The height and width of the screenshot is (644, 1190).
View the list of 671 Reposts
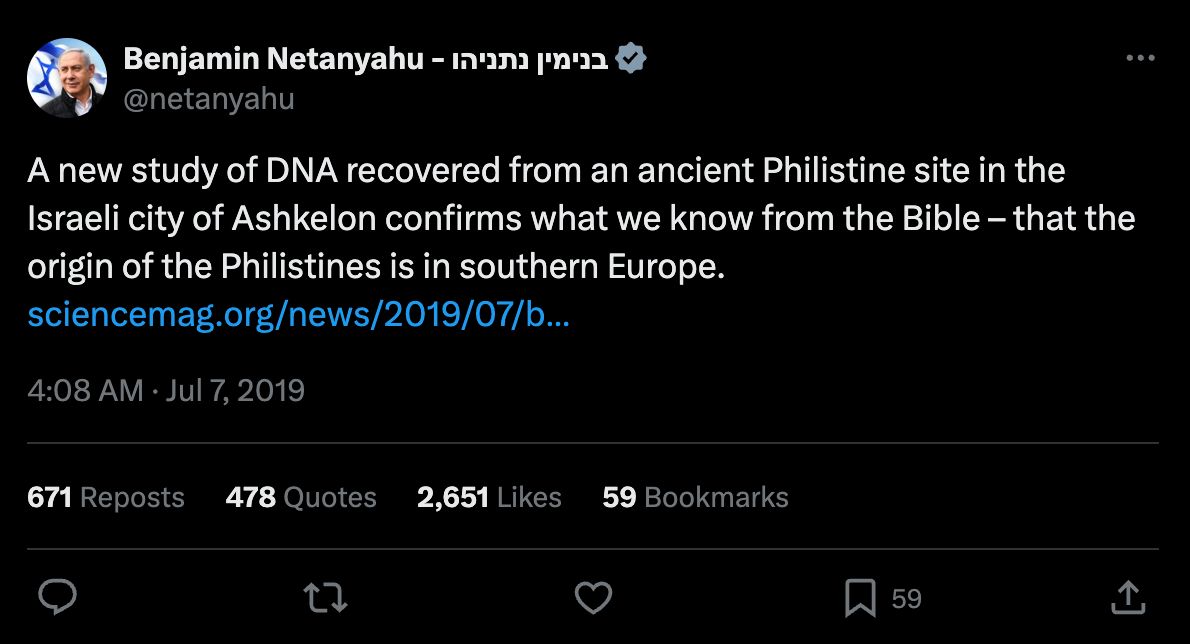tap(105, 497)
